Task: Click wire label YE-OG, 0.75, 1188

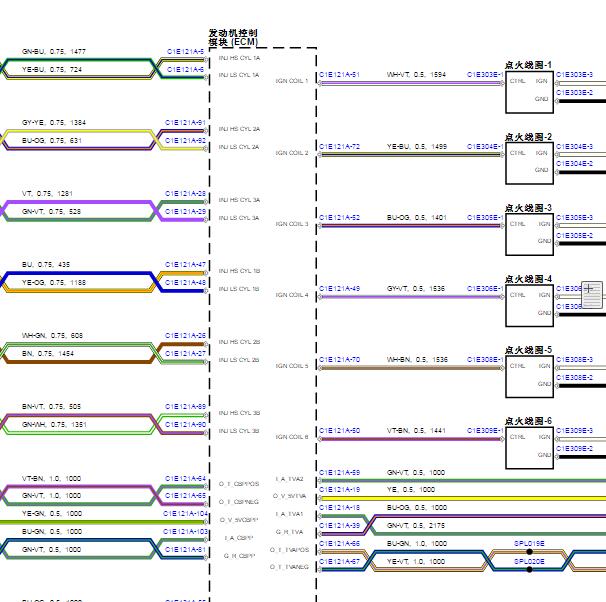Action: tap(54, 282)
